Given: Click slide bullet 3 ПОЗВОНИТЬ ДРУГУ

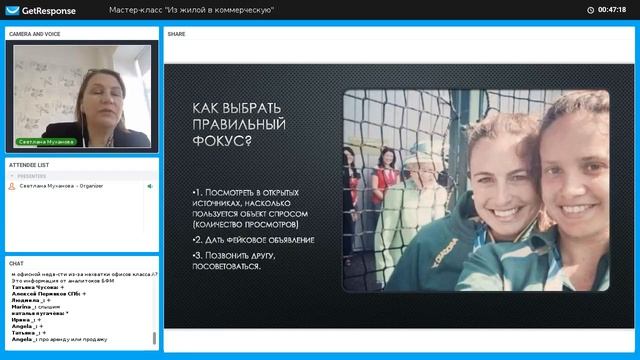Looking at the screenshot, I should tap(234, 261).
